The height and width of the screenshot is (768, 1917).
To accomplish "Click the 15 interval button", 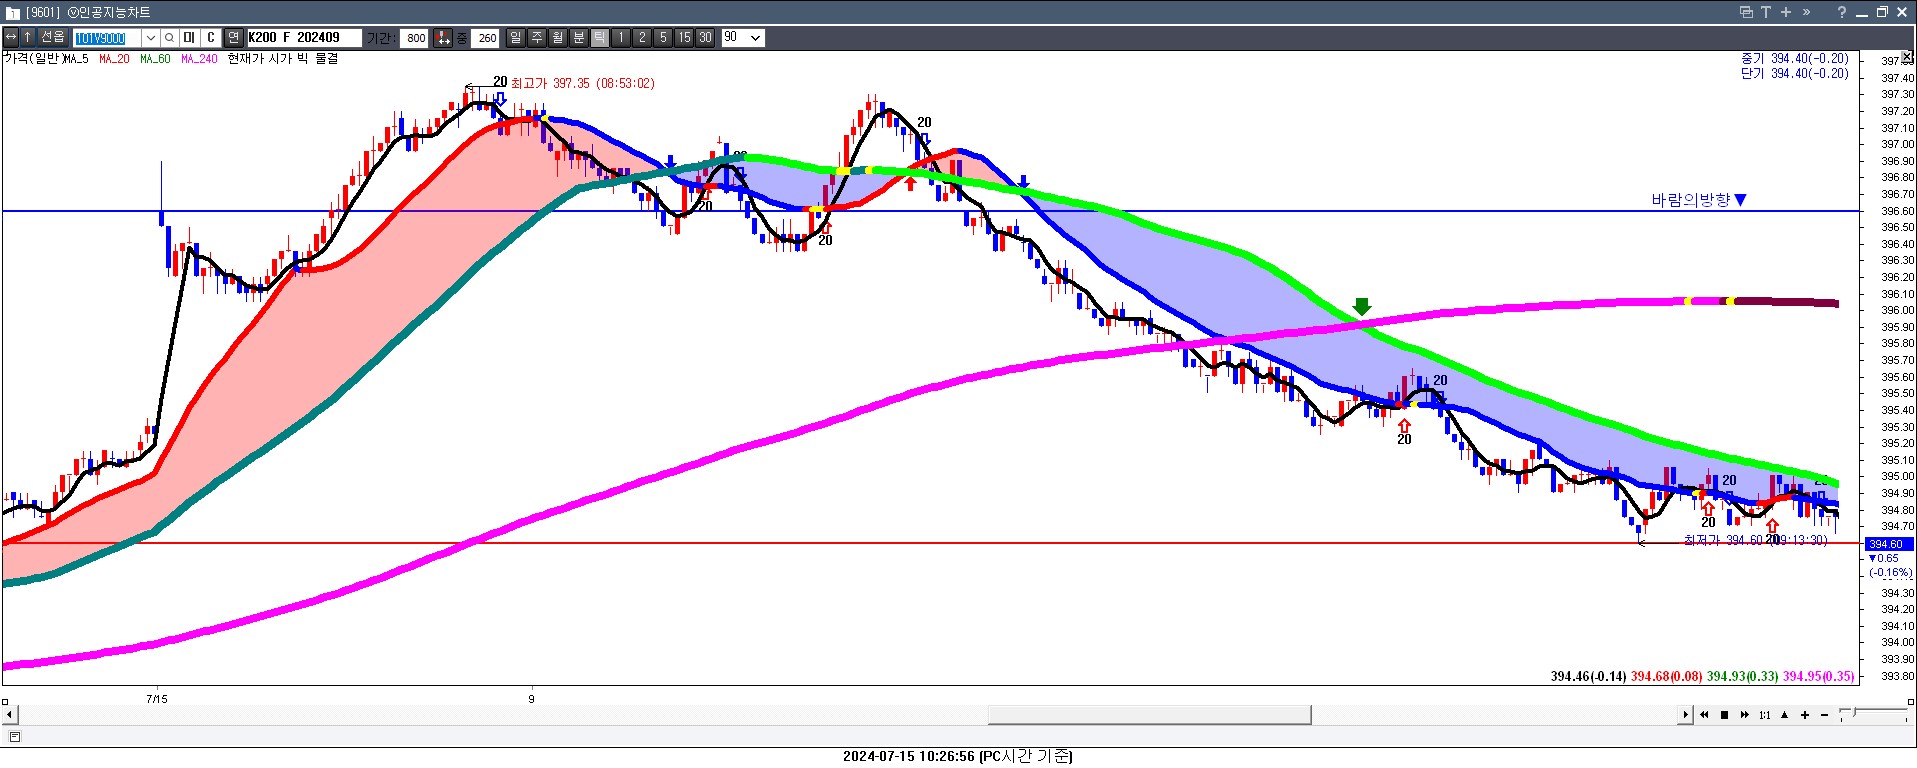I will click(x=684, y=38).
